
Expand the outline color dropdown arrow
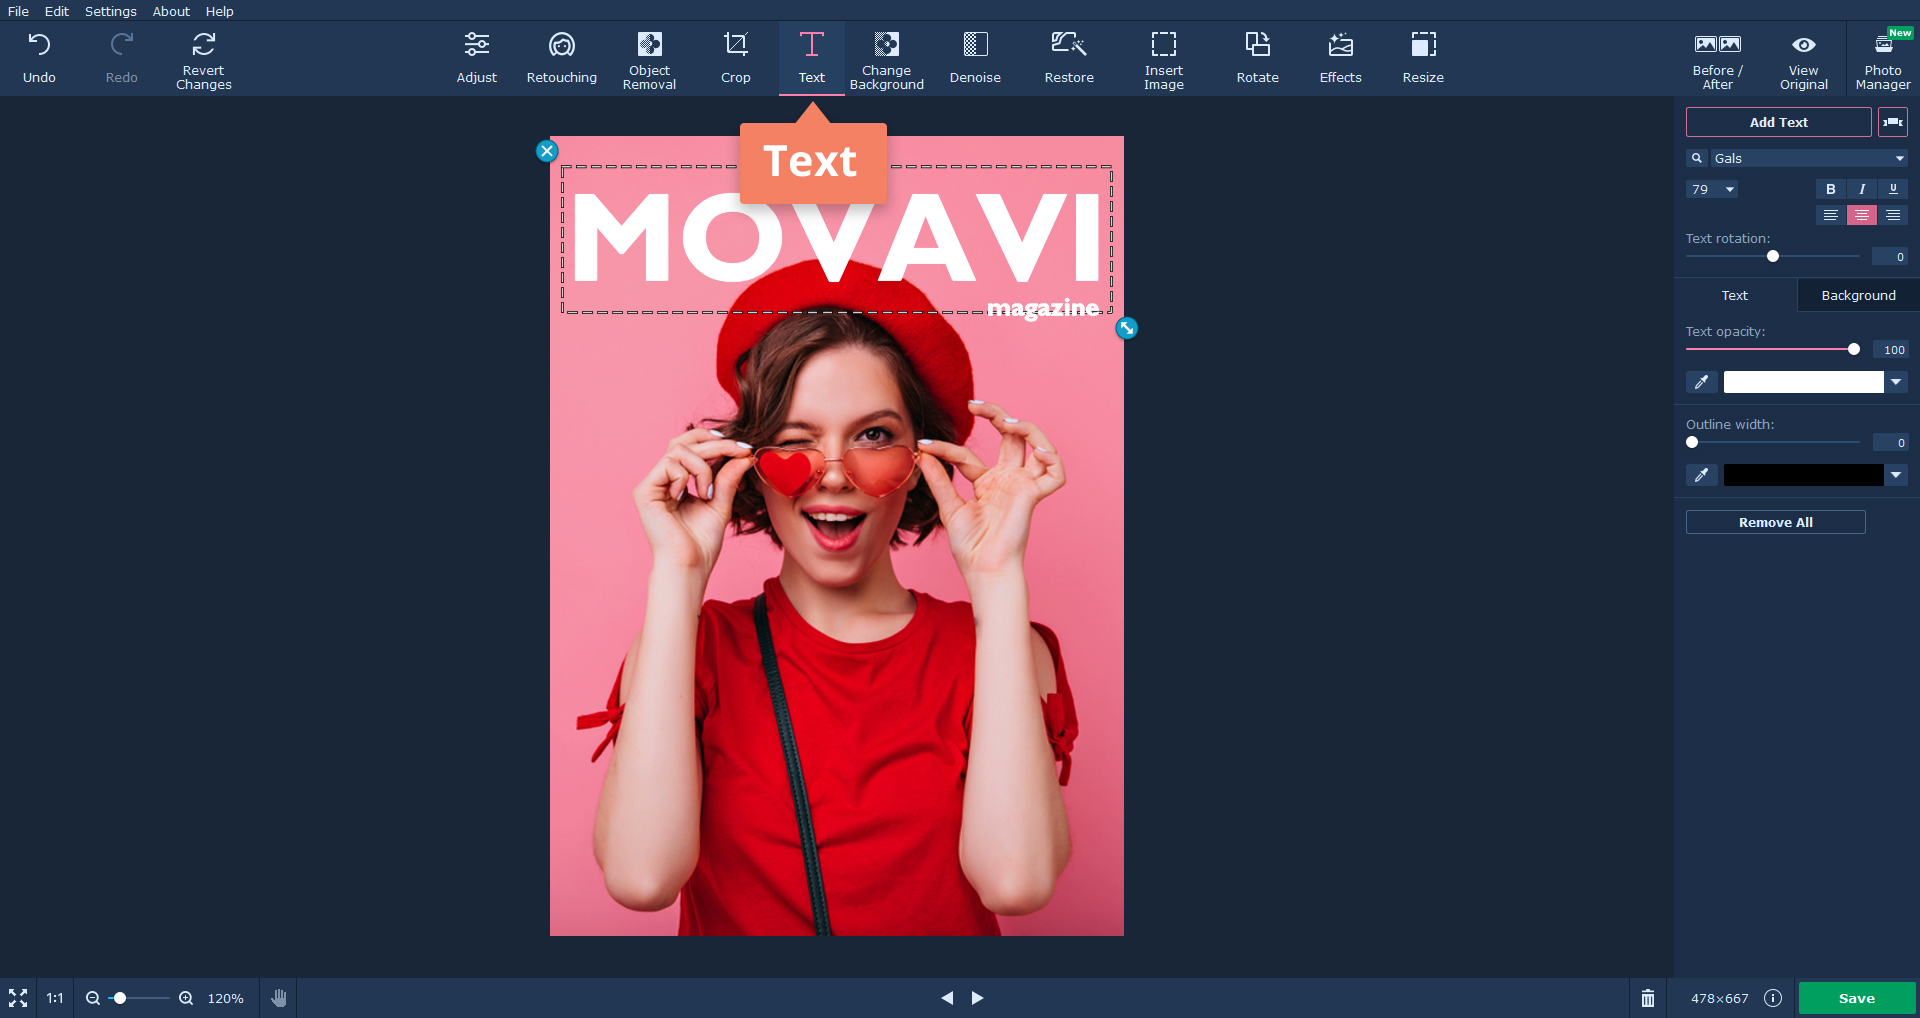(1896, 475)
